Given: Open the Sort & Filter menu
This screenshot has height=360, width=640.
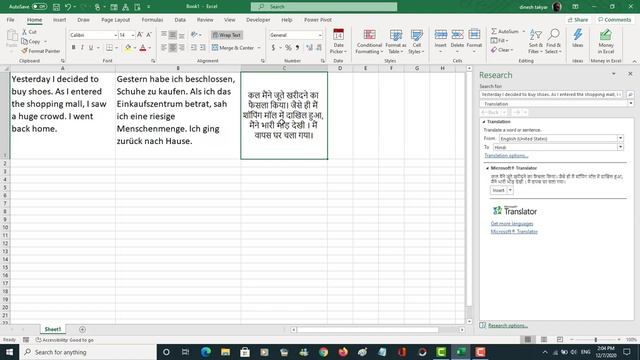Looking at the screenshot, I should (536, 41).
